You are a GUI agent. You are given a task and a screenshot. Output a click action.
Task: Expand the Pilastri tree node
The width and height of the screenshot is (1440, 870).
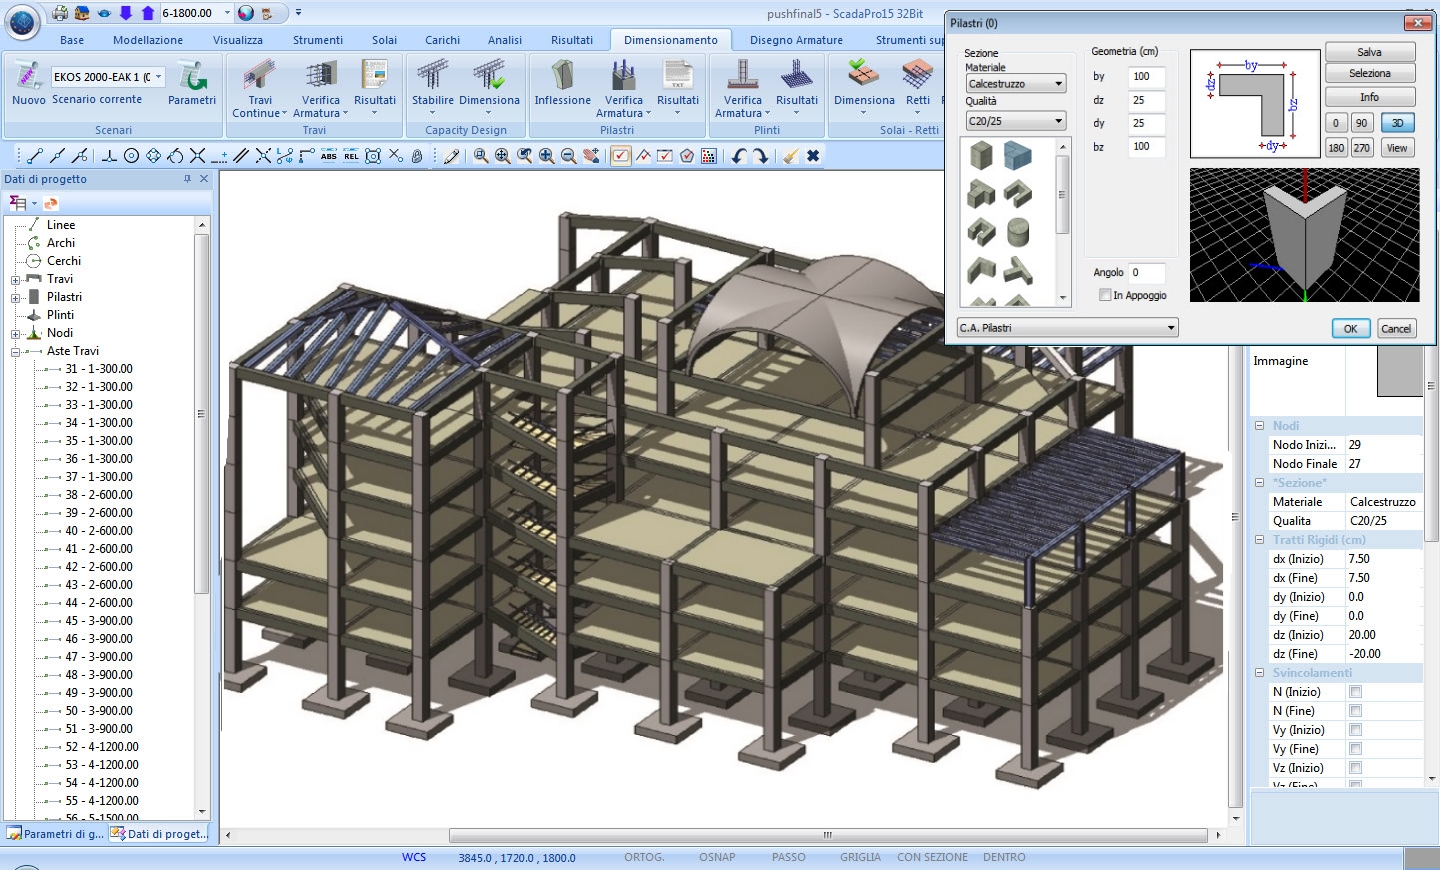(x=16, y=298)
